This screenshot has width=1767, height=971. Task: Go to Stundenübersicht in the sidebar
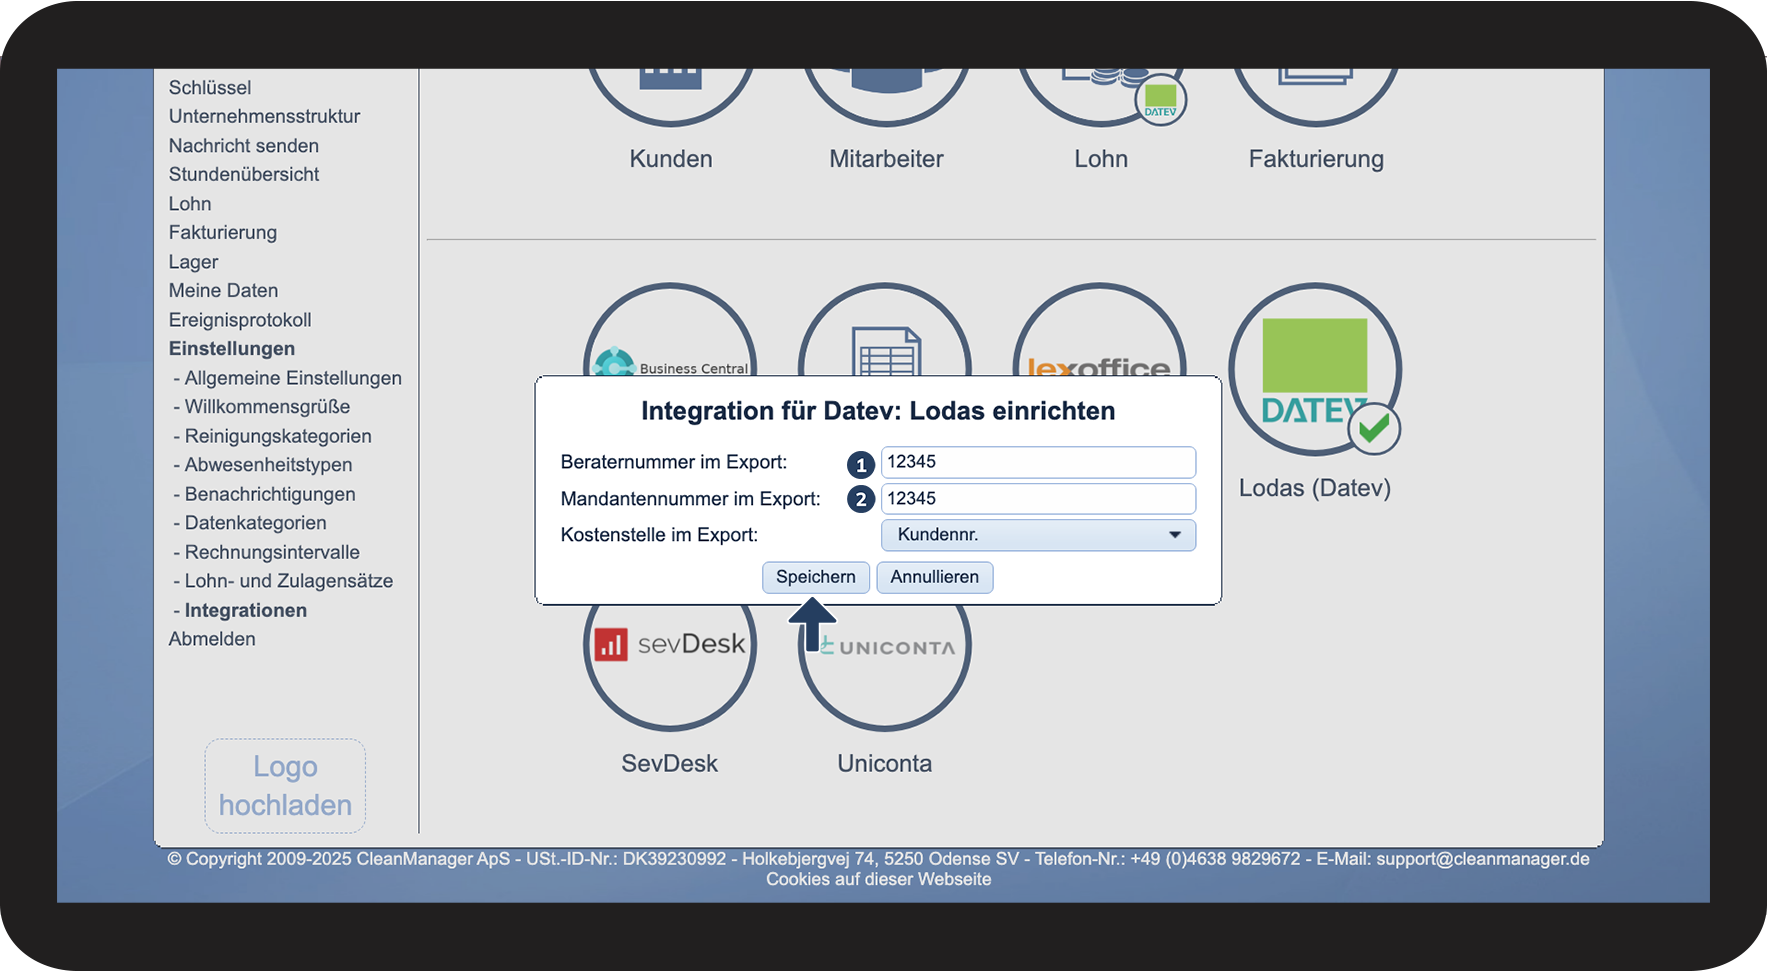244,174
